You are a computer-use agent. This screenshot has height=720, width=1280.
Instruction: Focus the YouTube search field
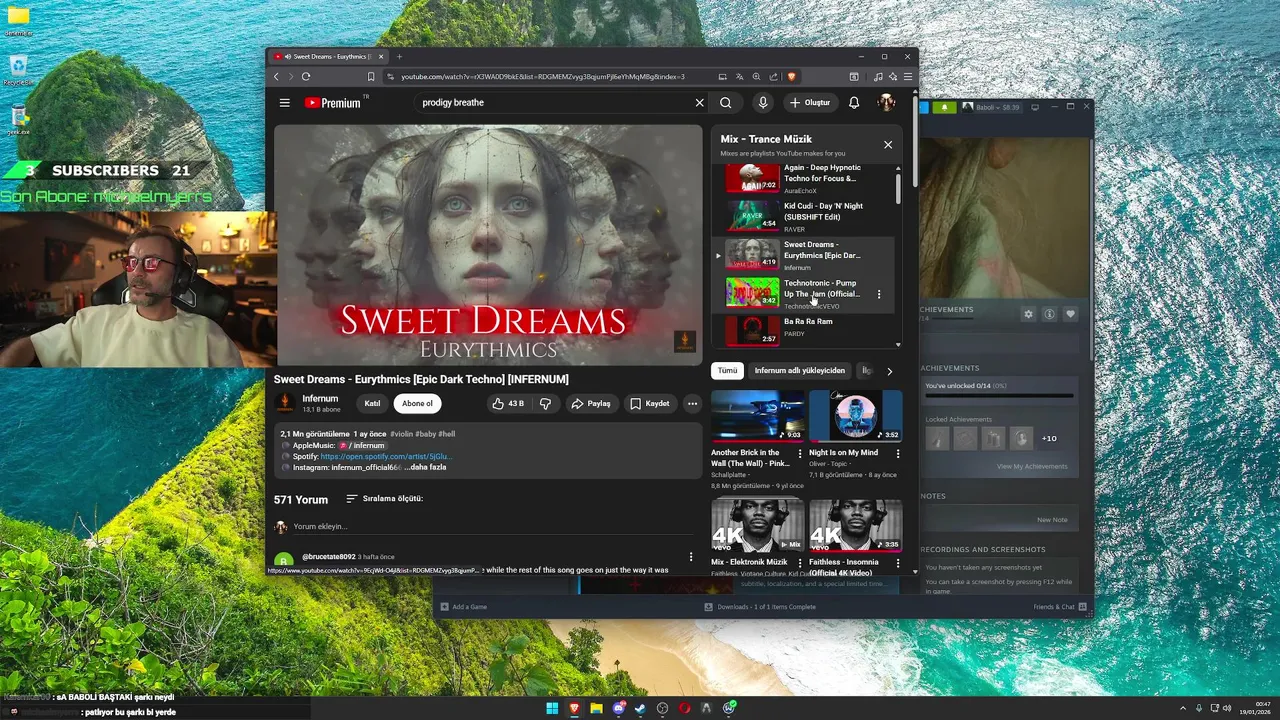coord(555,102)
